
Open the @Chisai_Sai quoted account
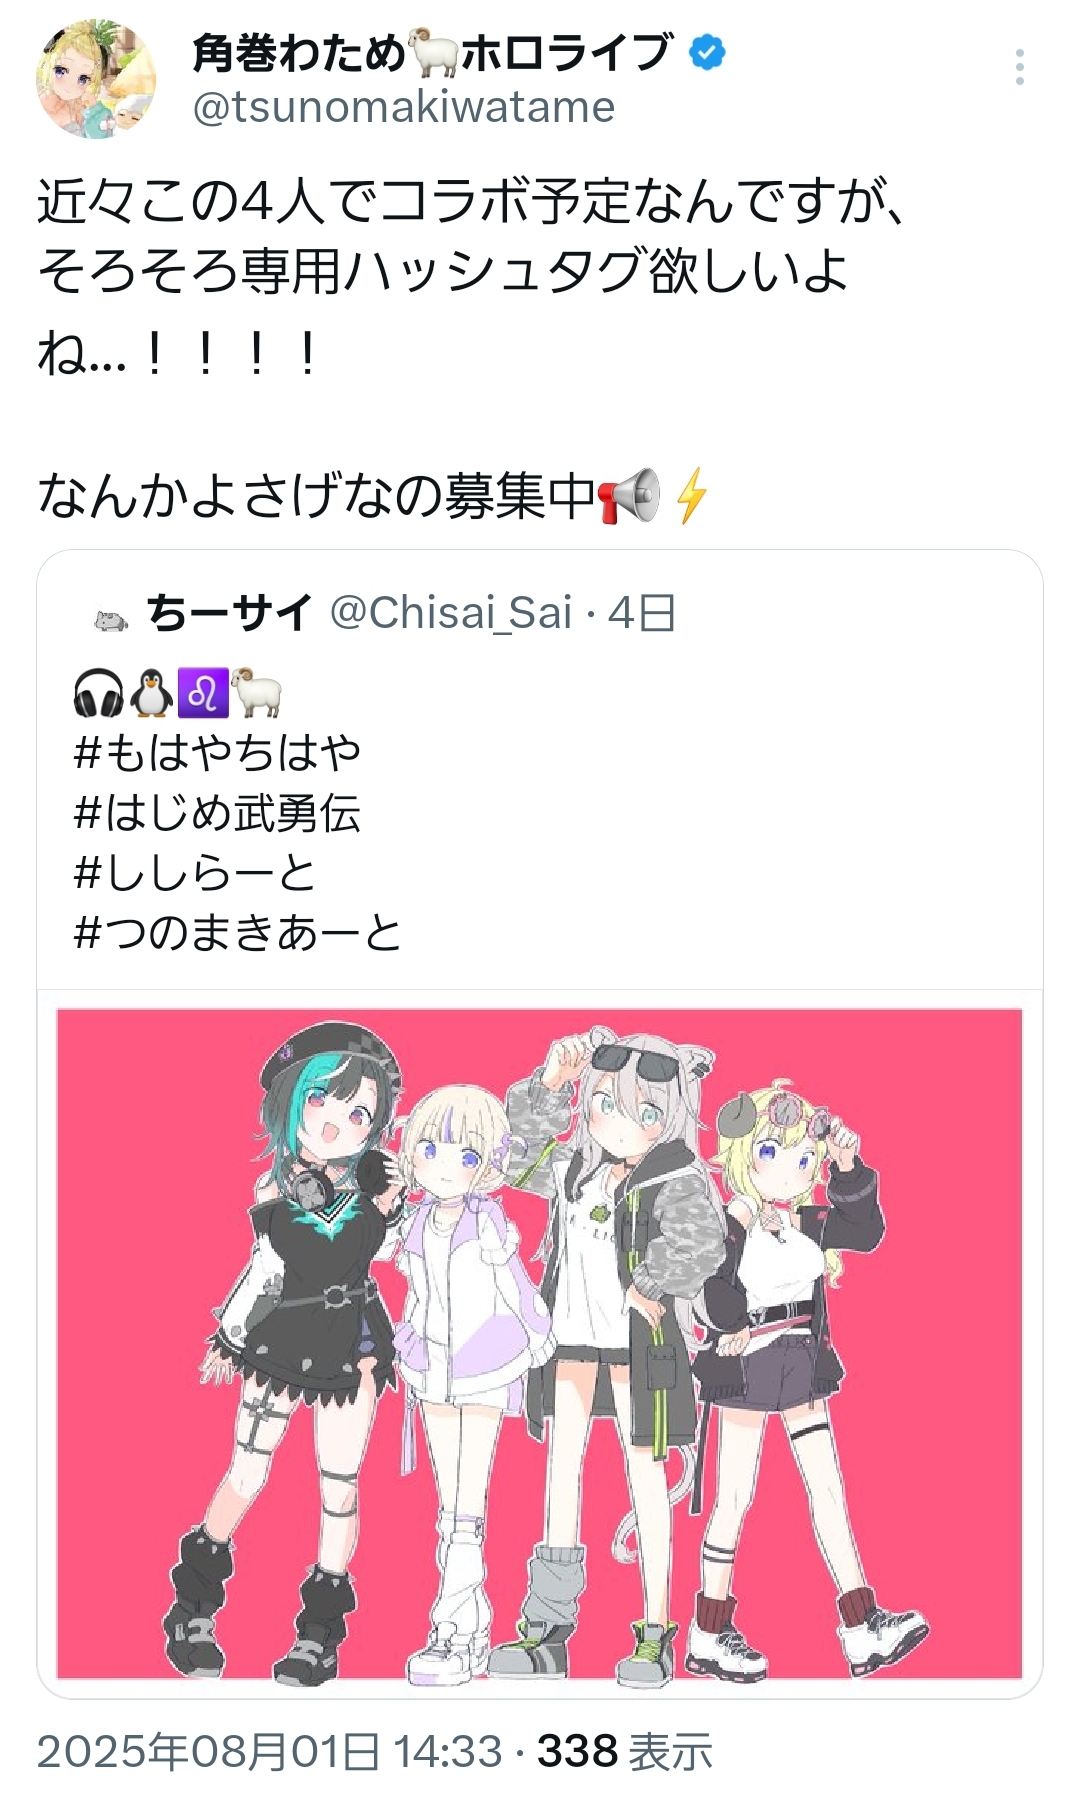click(450, 613)
